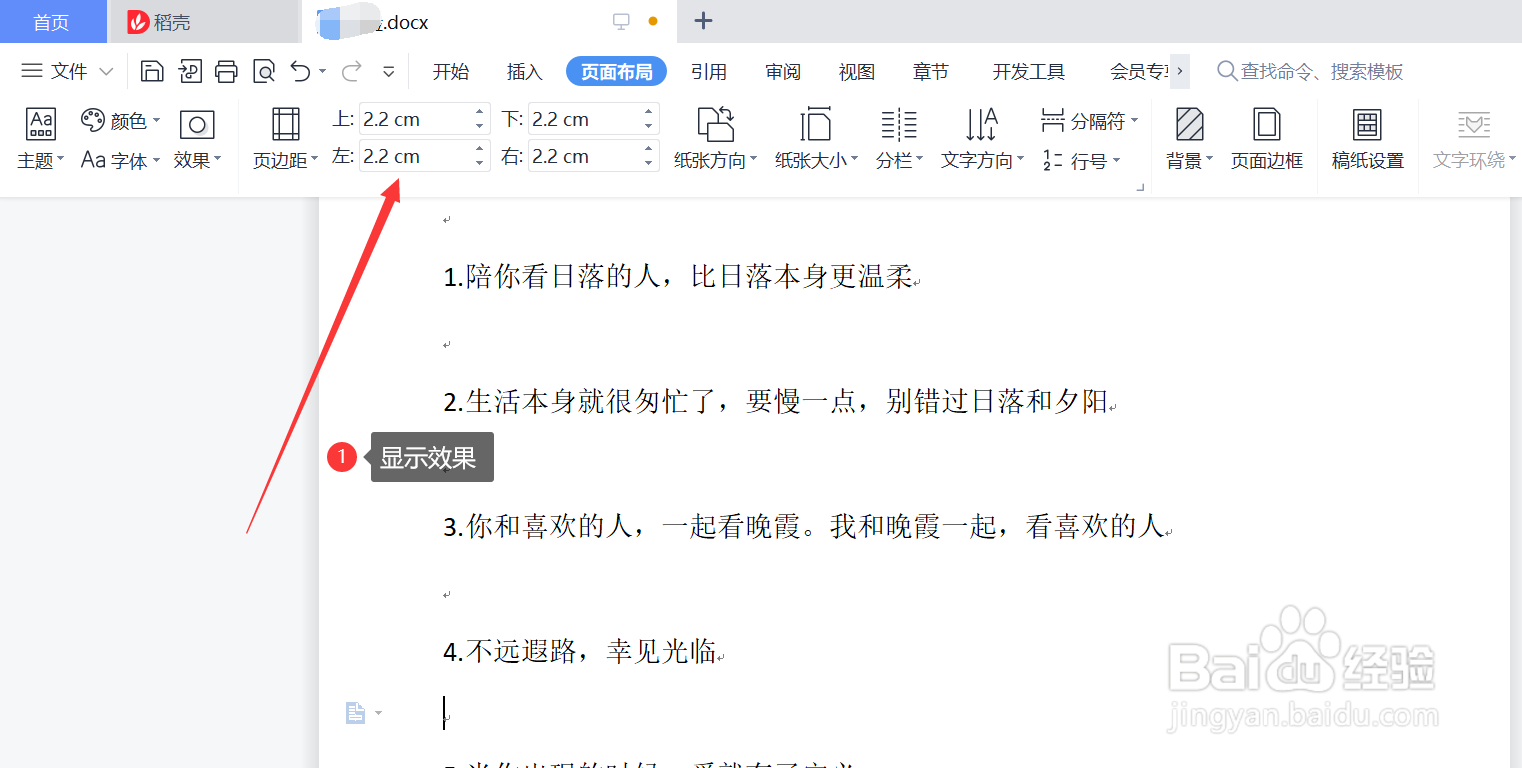The height and width of the screenshot is (768, 1522).
Task: Switch to the 视图 ribbon tab
Action: click(x=857, y=71)
